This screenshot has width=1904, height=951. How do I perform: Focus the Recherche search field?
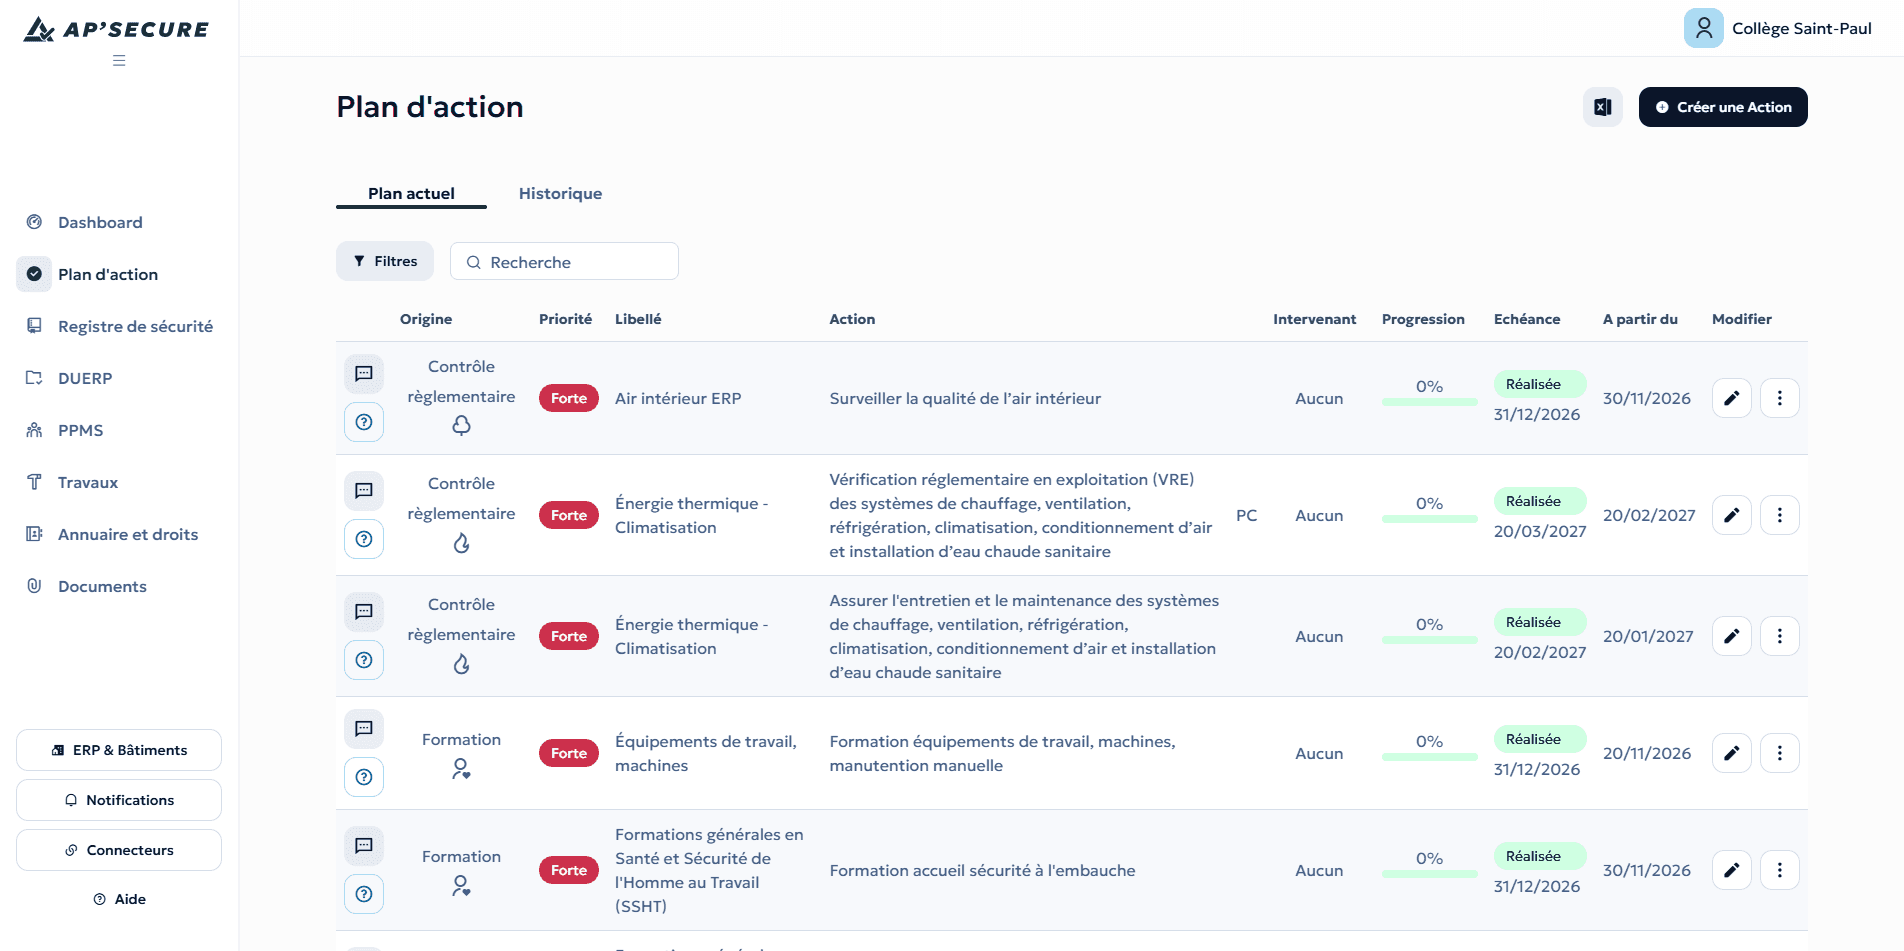pyautogui.click(x=564, y=262)
